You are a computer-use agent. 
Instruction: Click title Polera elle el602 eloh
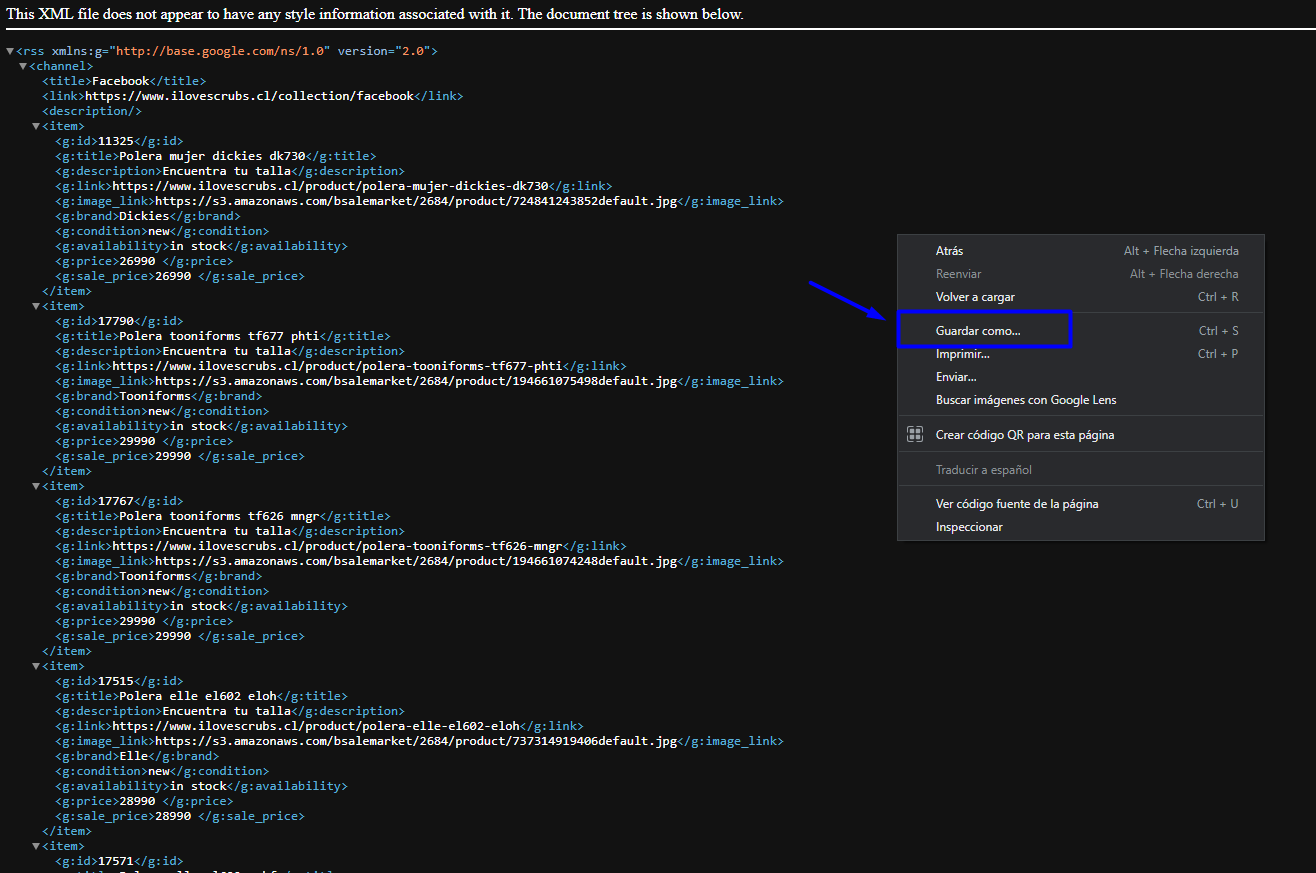tap(198, 696)
